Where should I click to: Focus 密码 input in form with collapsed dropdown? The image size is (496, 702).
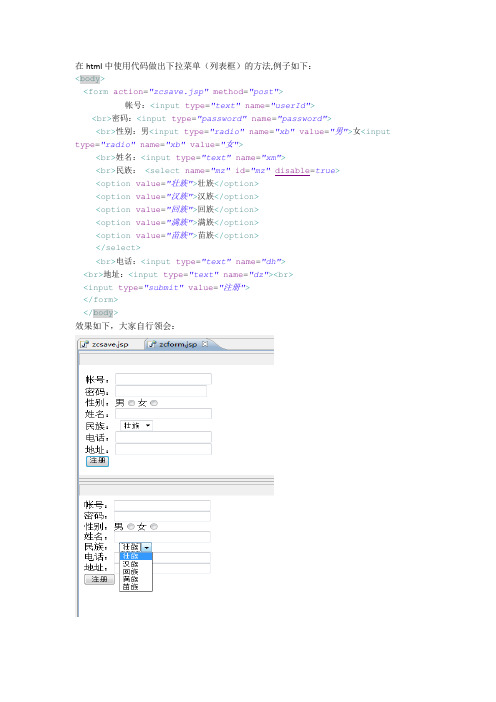point(161,391)
